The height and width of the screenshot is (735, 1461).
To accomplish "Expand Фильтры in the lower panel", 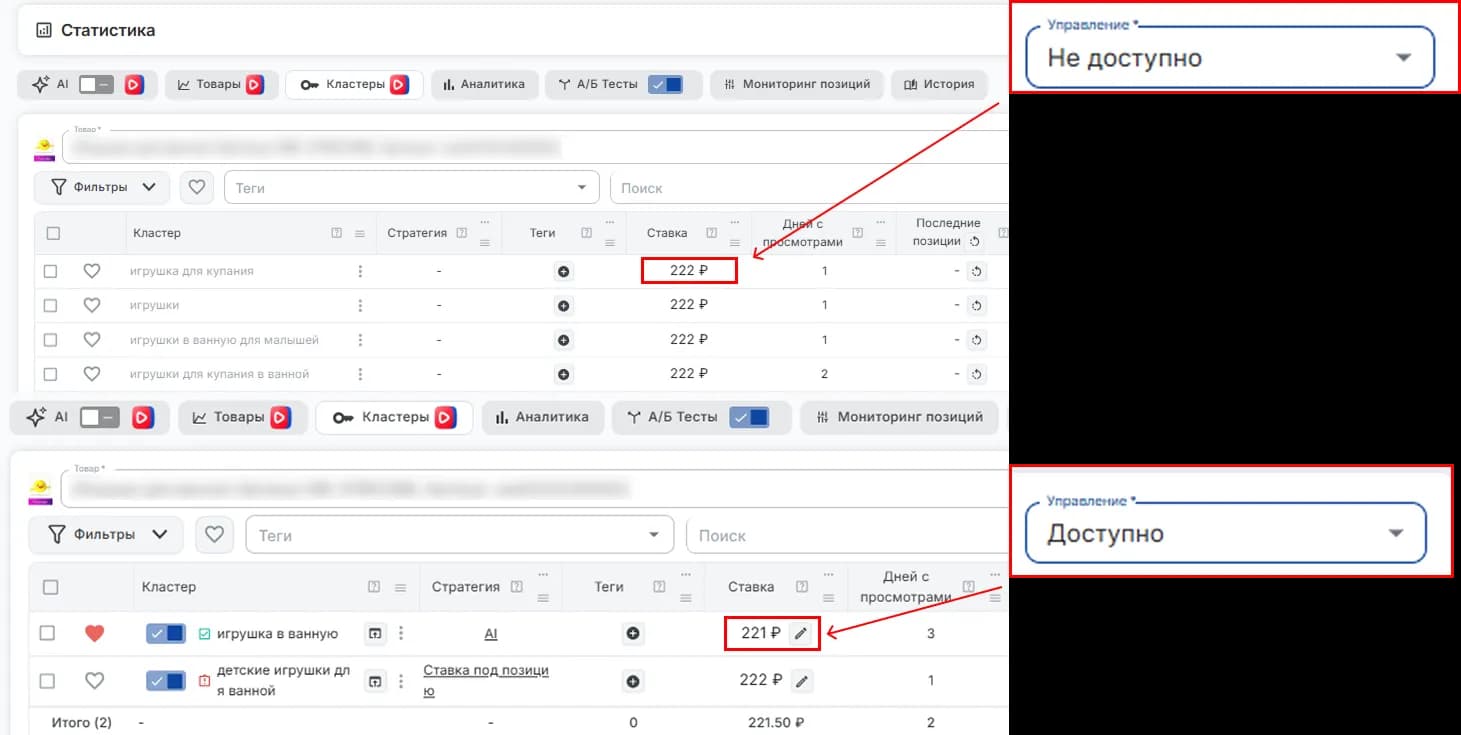I will tap(106, 534).
